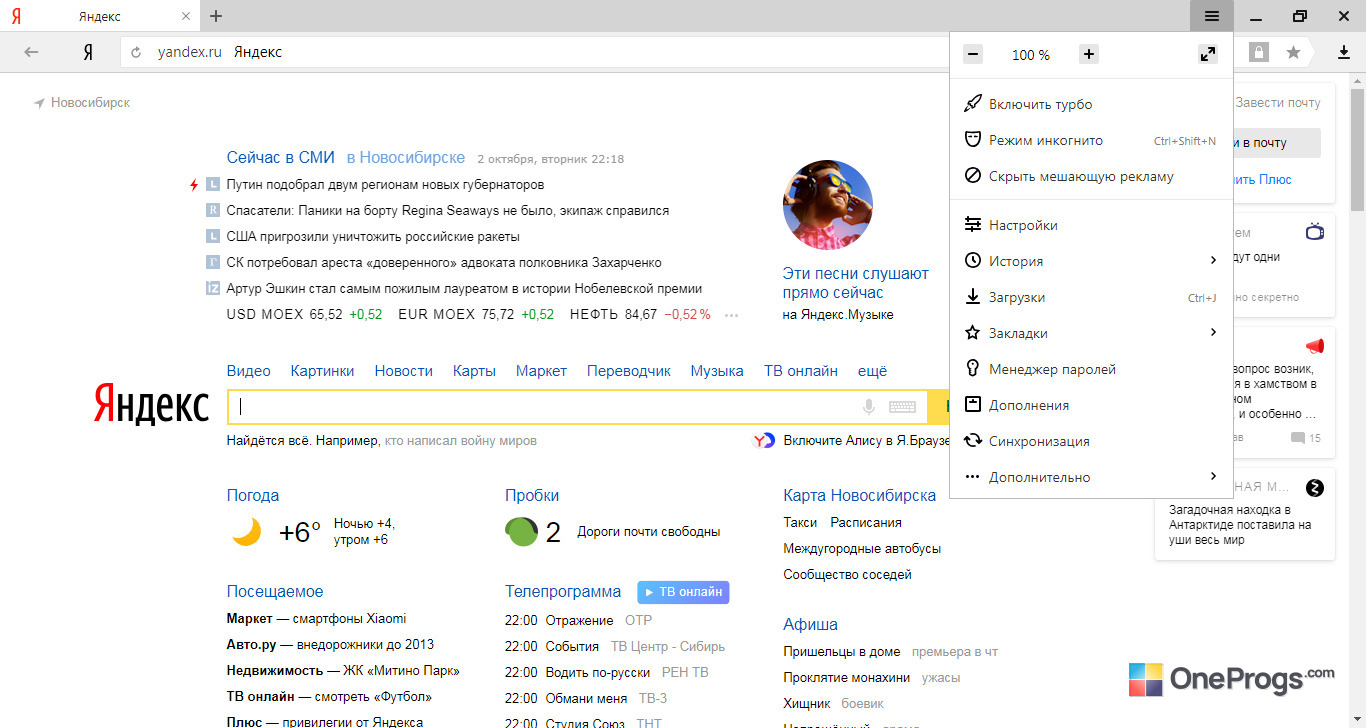Bookmark page with the star icon
This screenshot has width=1366, height=728.
[1293, 52]
